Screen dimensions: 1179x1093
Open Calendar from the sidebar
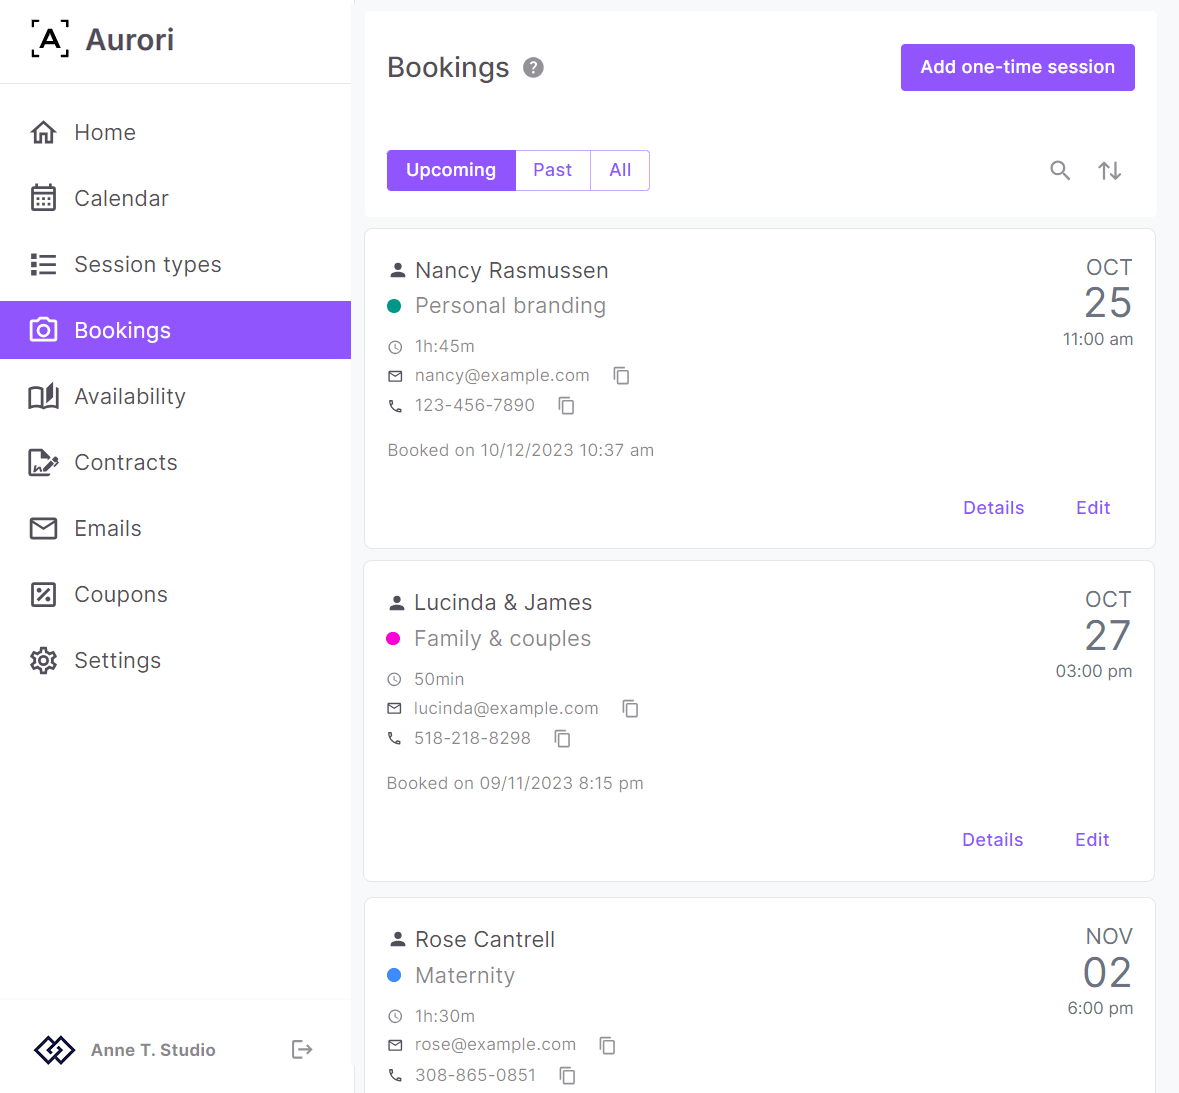point(121,198)
